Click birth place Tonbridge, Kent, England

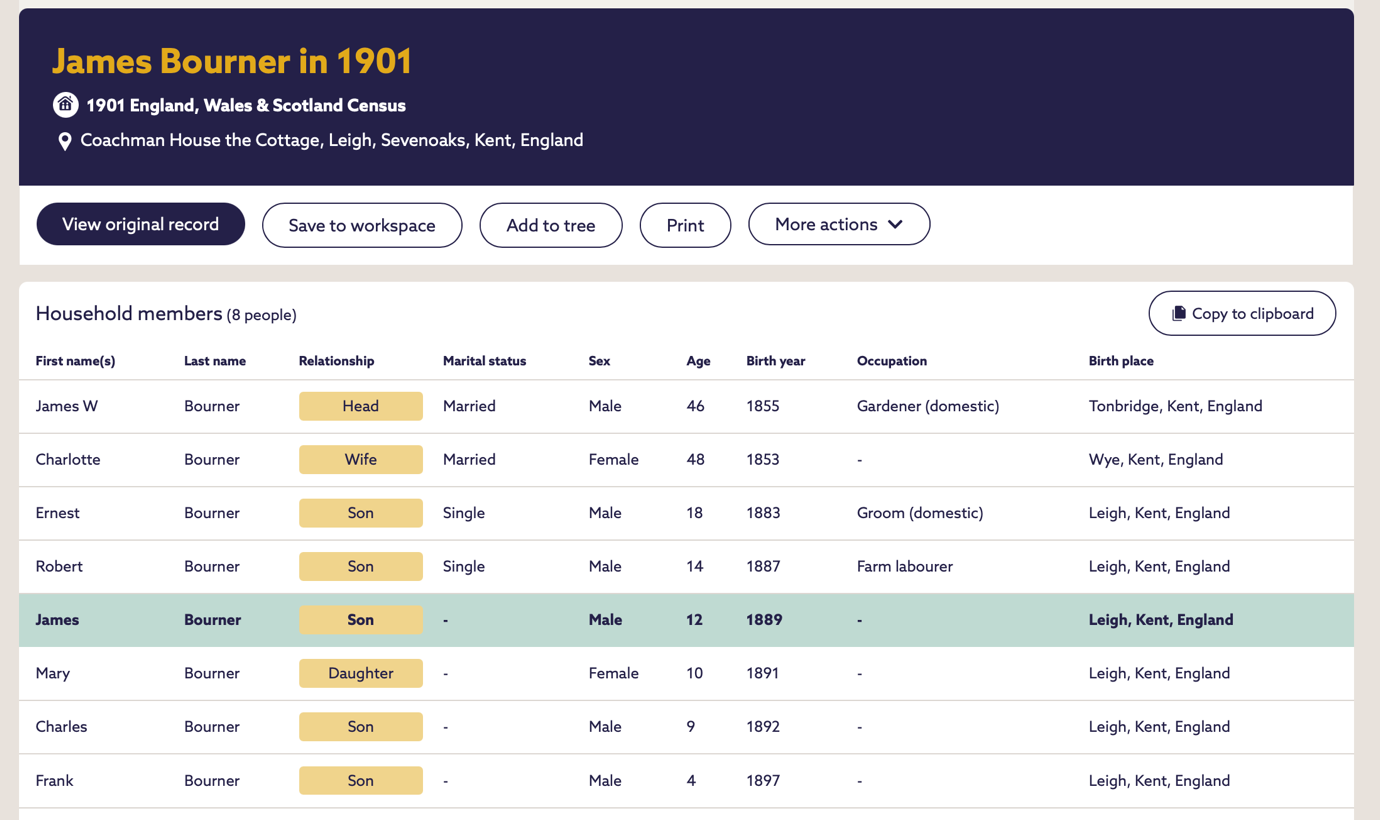pos(1175,406)
